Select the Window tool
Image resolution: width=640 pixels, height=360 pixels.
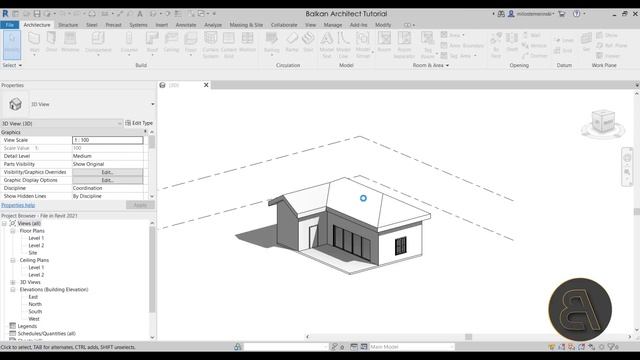70,42
